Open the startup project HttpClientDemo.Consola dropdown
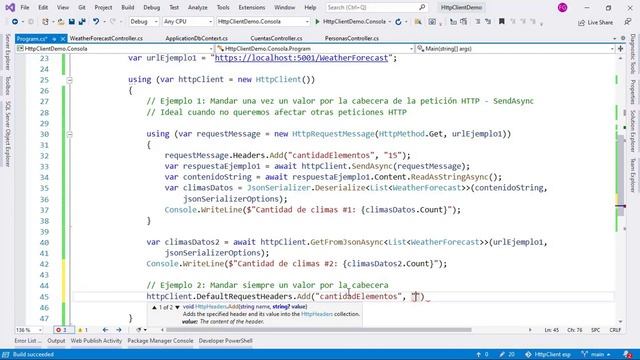640x360 pixels. 263,22
